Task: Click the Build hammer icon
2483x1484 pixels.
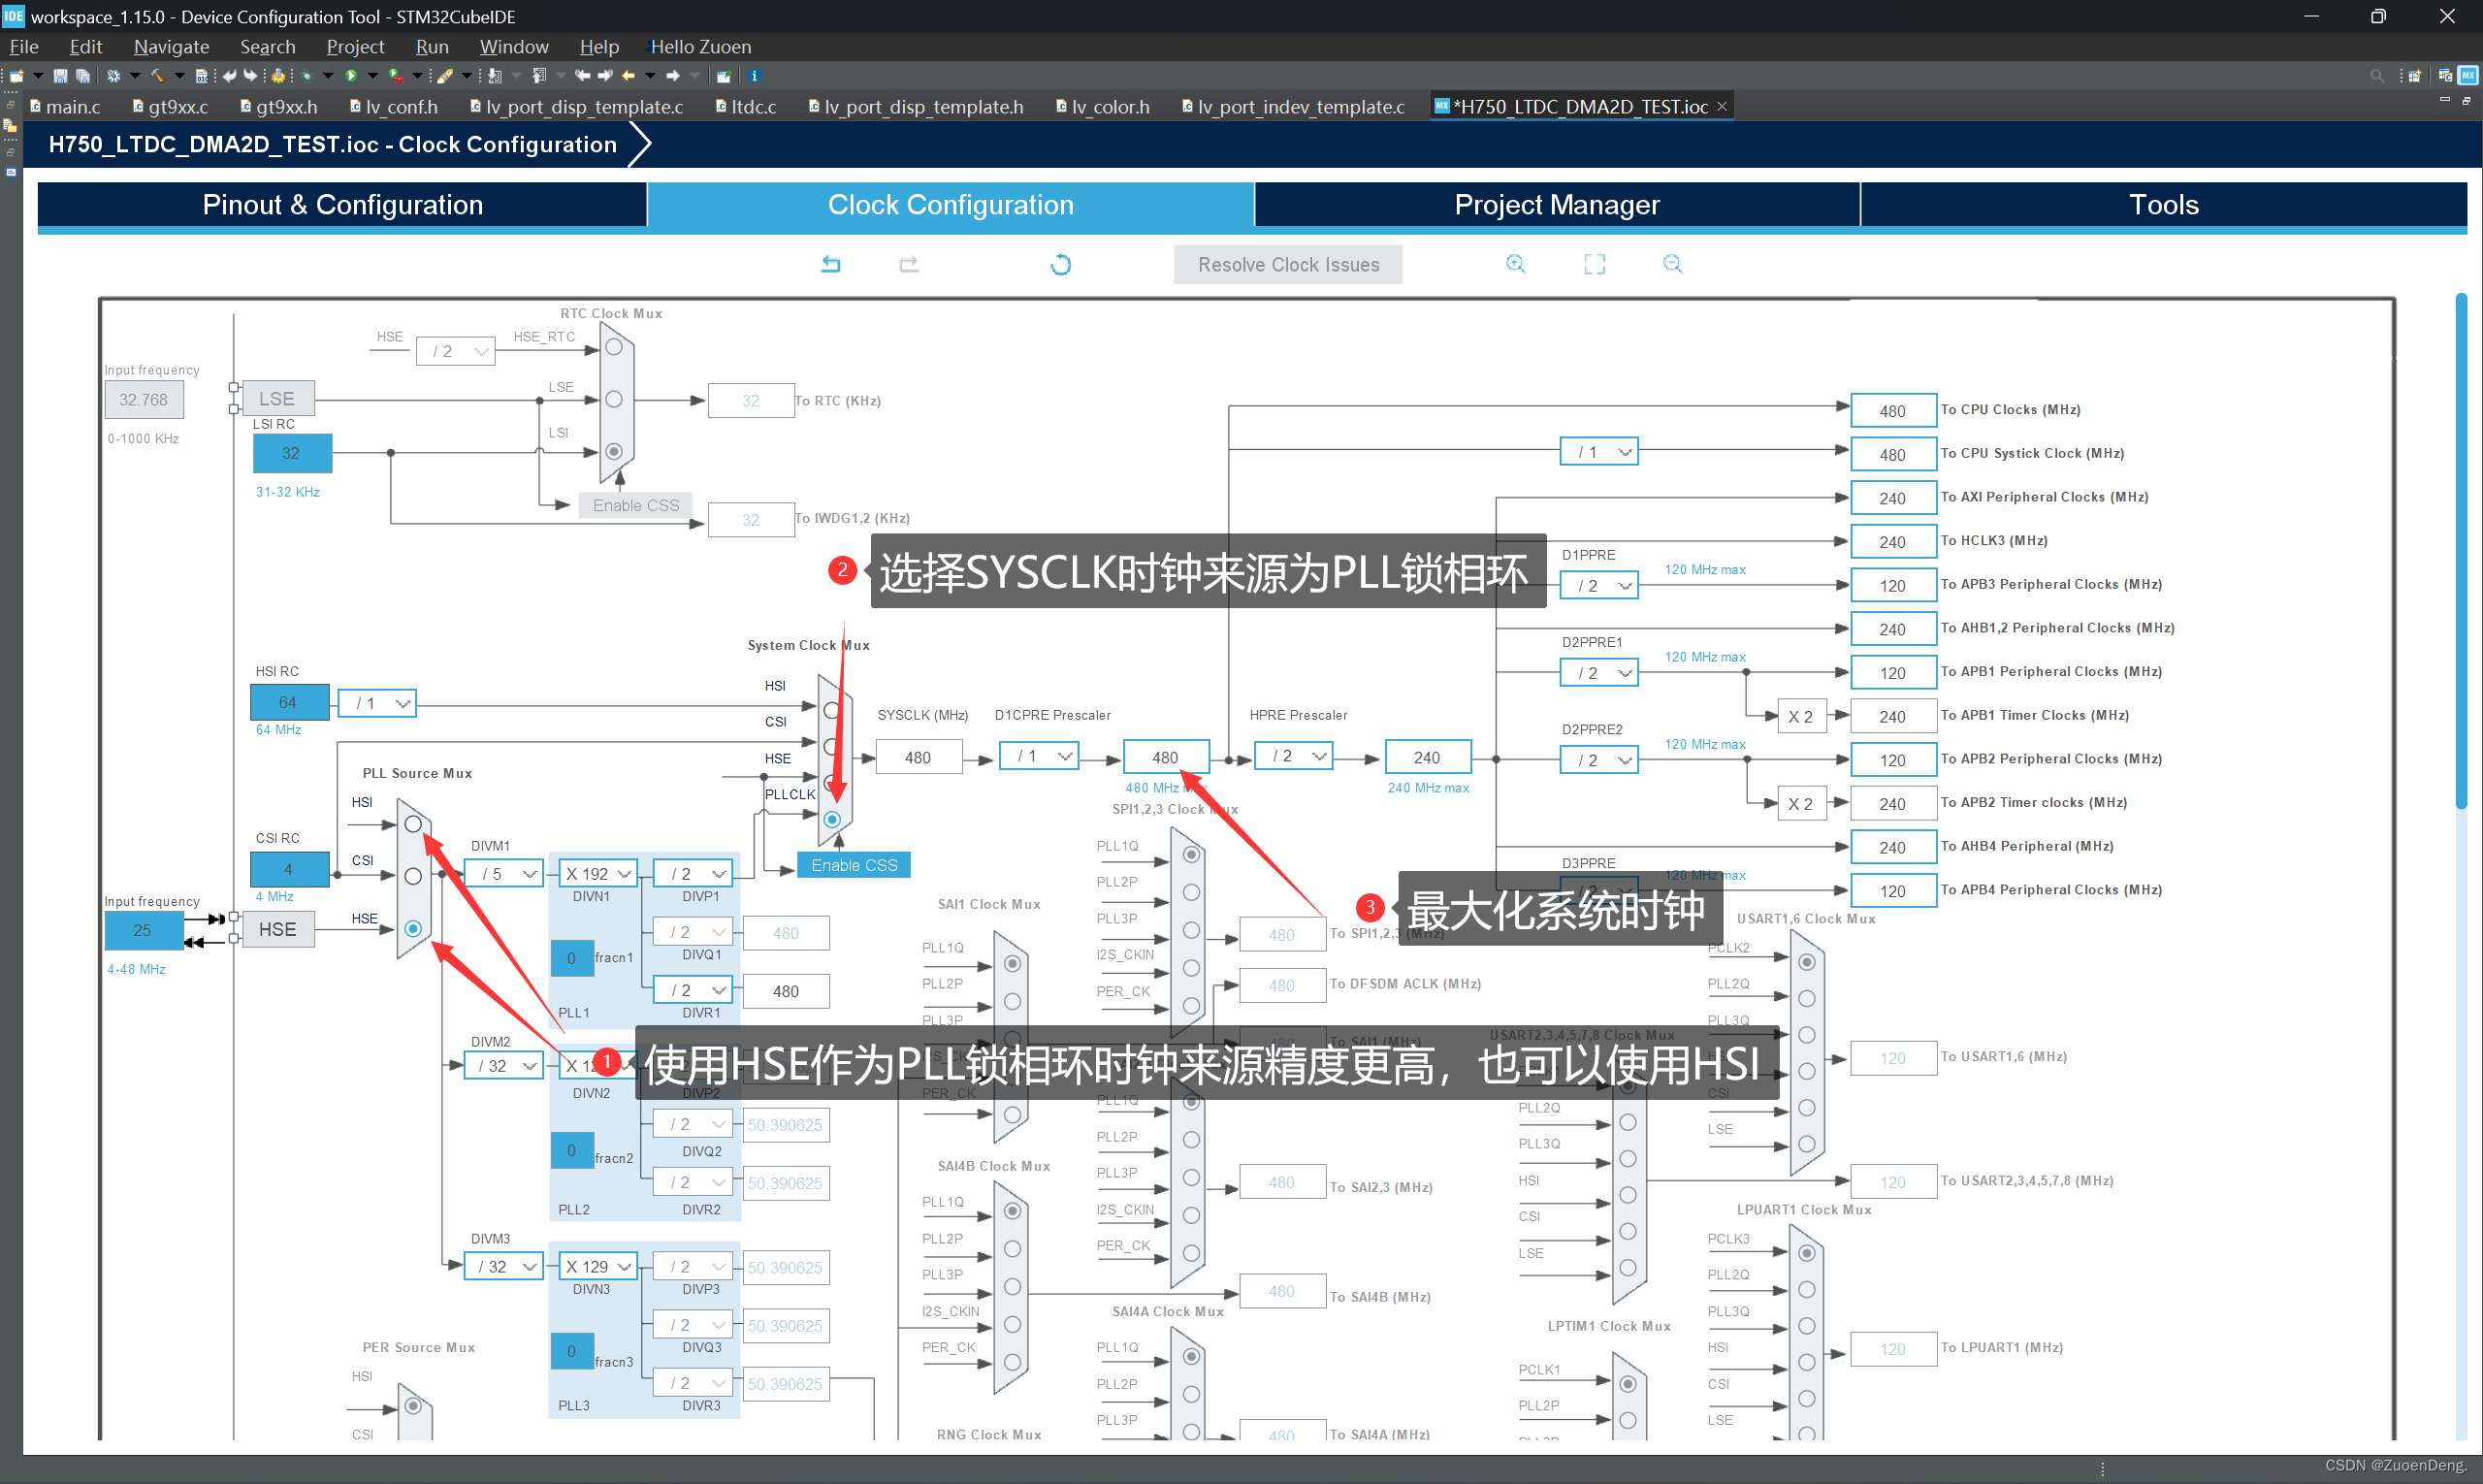Action: 157,76
